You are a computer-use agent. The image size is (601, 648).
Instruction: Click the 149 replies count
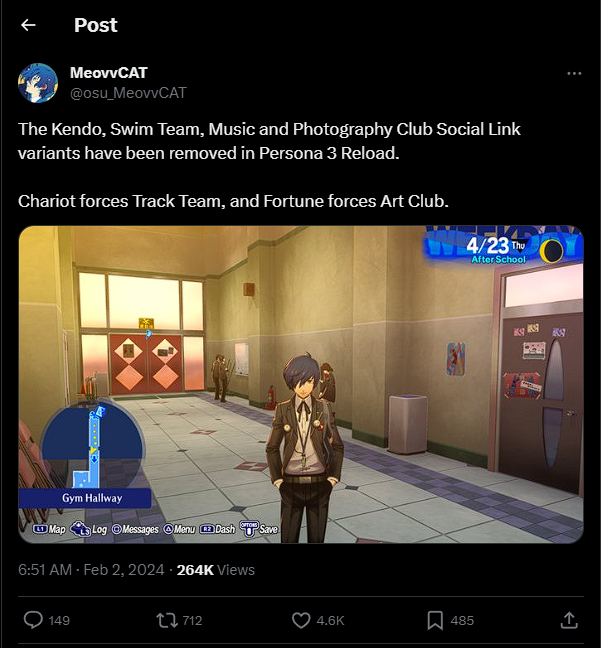tap(59, 620)
